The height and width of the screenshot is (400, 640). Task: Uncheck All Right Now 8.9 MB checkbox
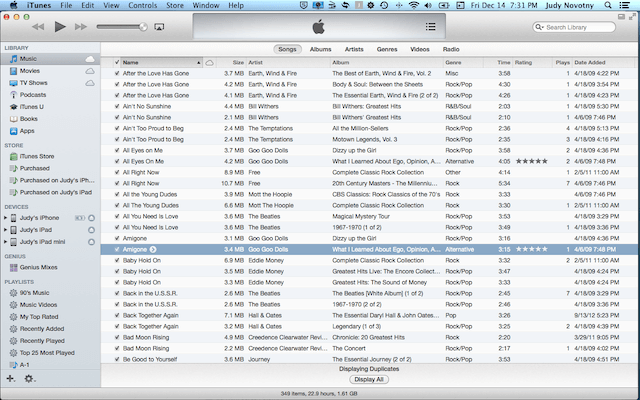pos(117,173)
